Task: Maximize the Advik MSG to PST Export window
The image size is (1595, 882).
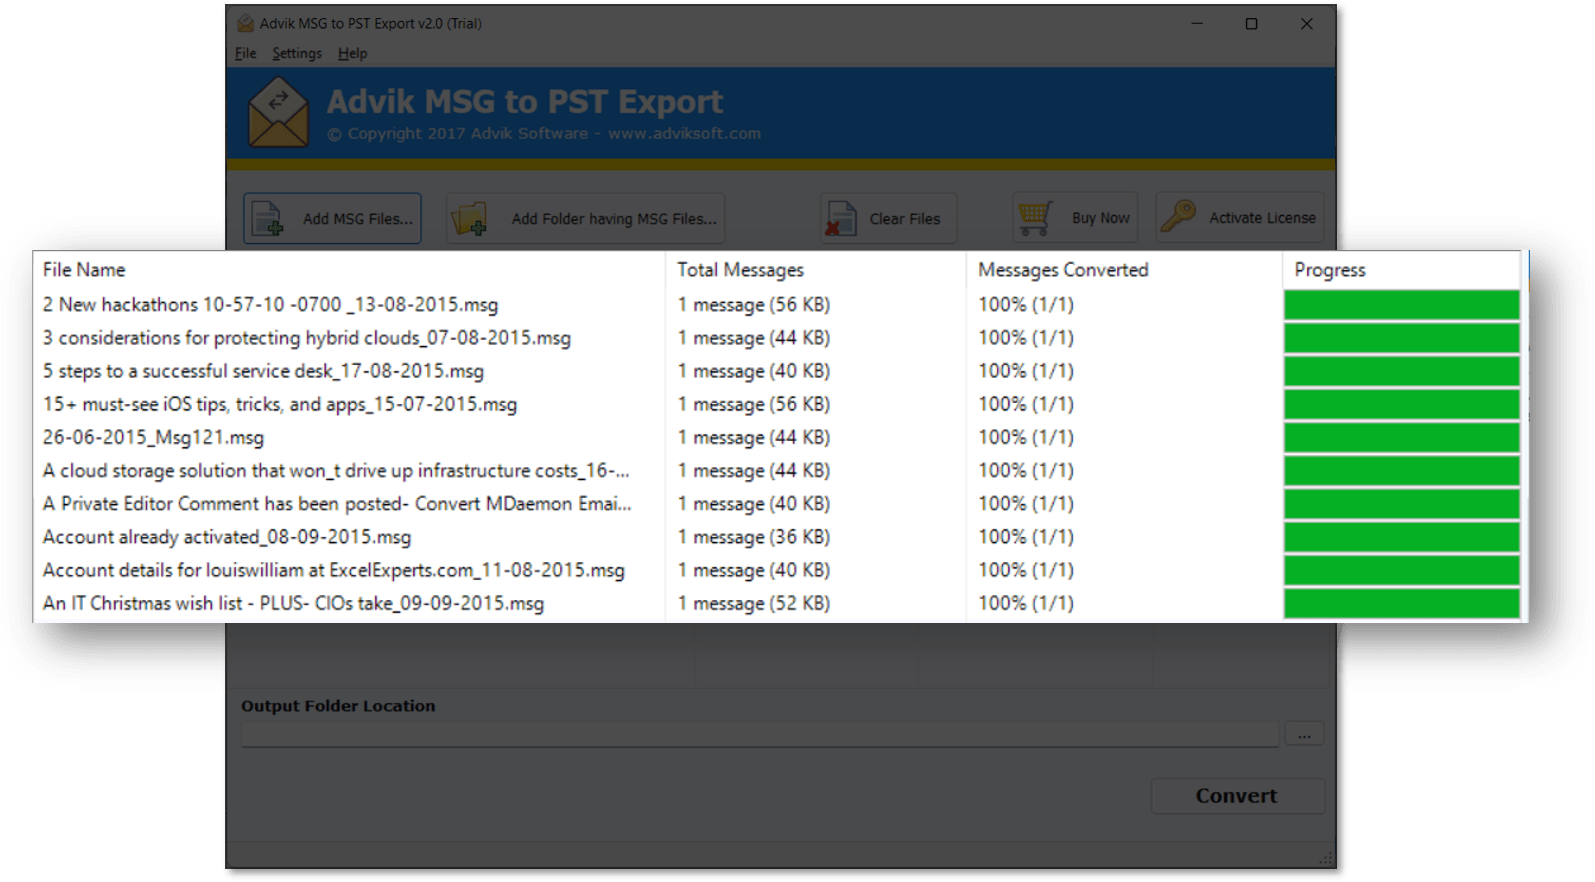Action: (1251, 23)
